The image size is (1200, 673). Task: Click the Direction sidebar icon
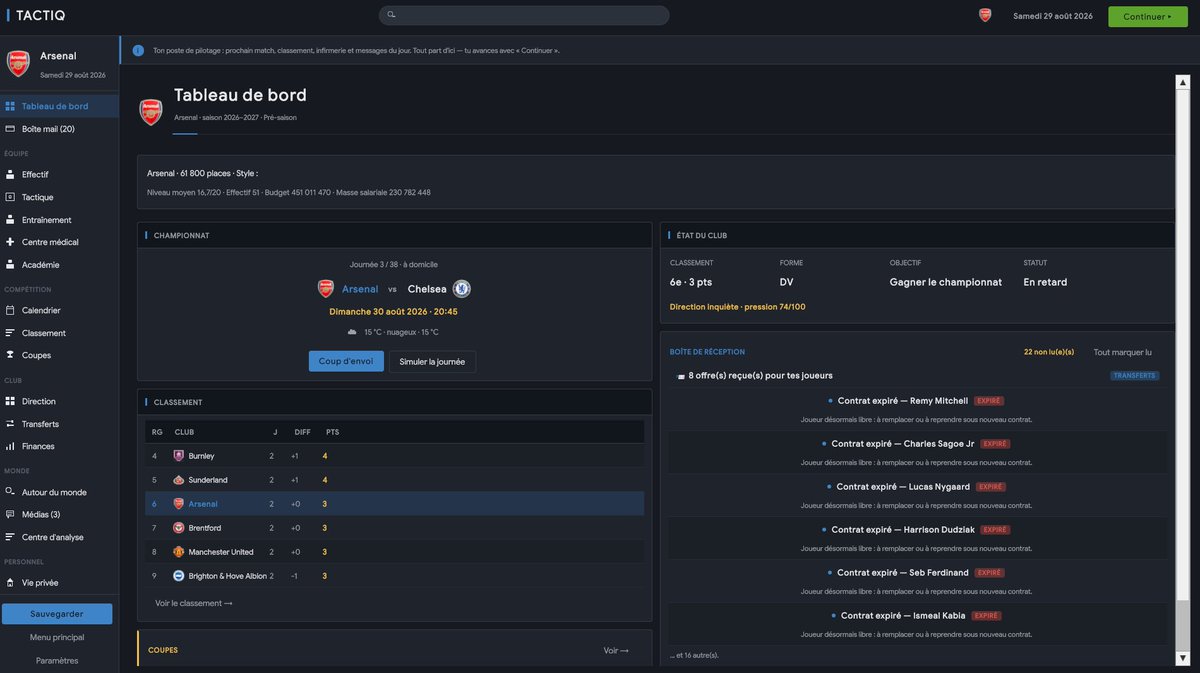(10, 401)
